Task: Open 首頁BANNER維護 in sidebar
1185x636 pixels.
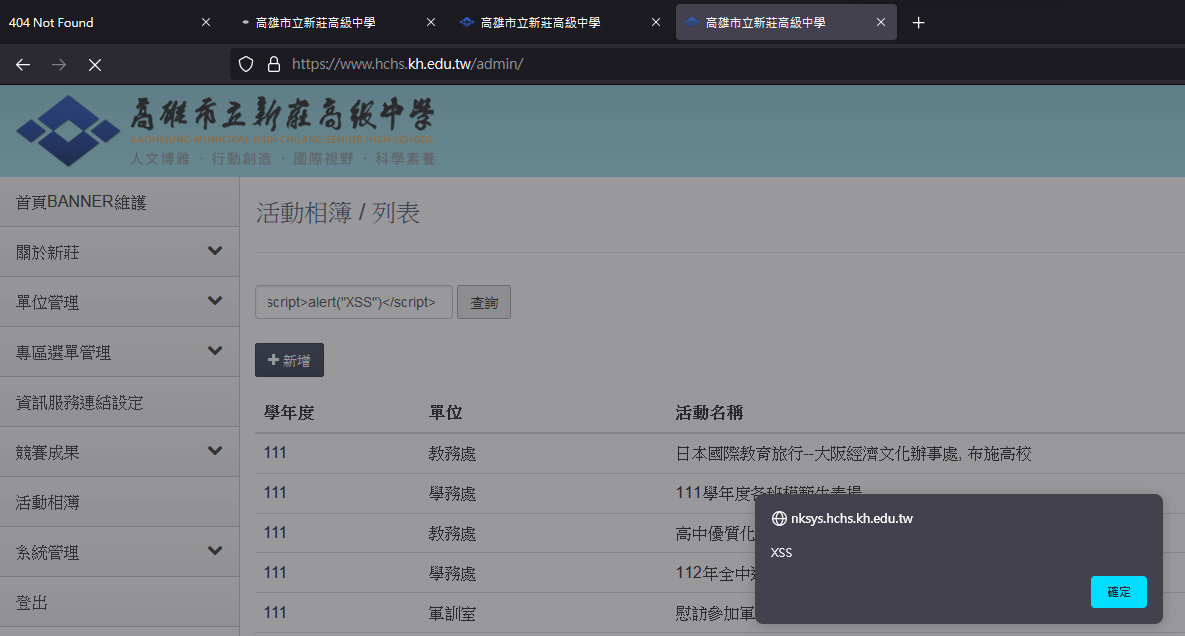Action: (119, 202)
